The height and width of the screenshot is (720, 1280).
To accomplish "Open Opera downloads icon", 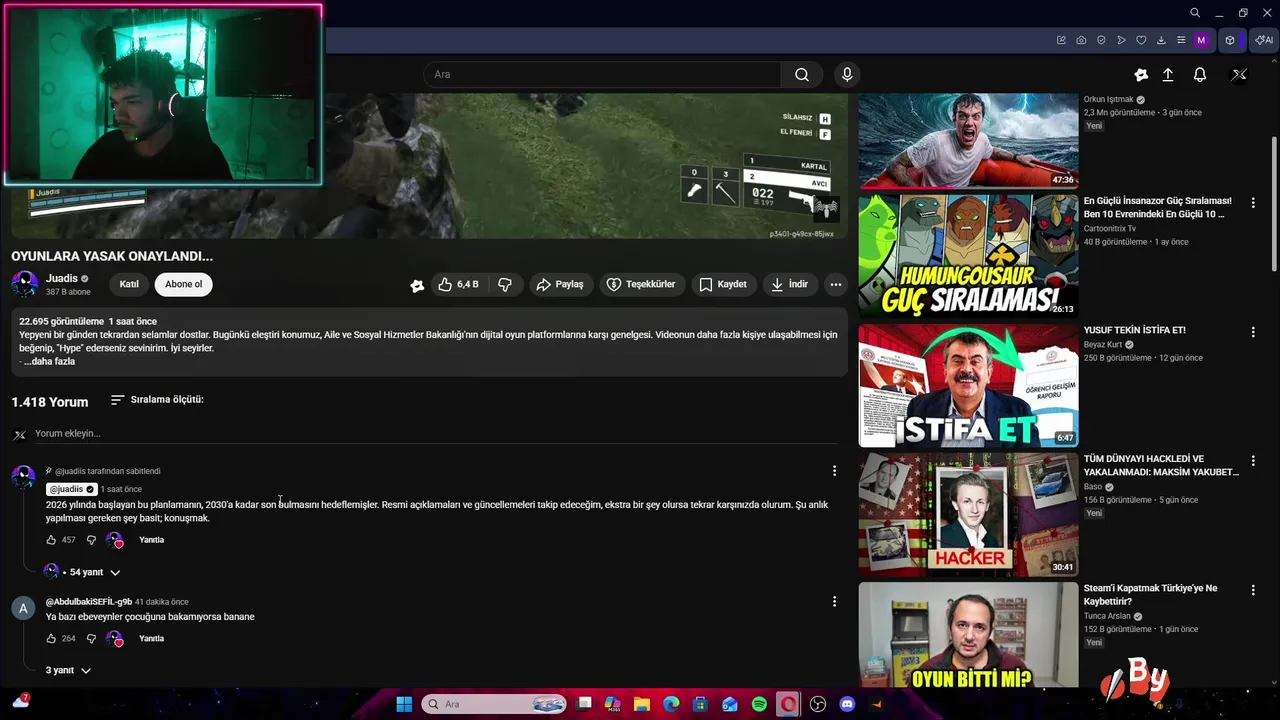I will (x=1161, y=40).
